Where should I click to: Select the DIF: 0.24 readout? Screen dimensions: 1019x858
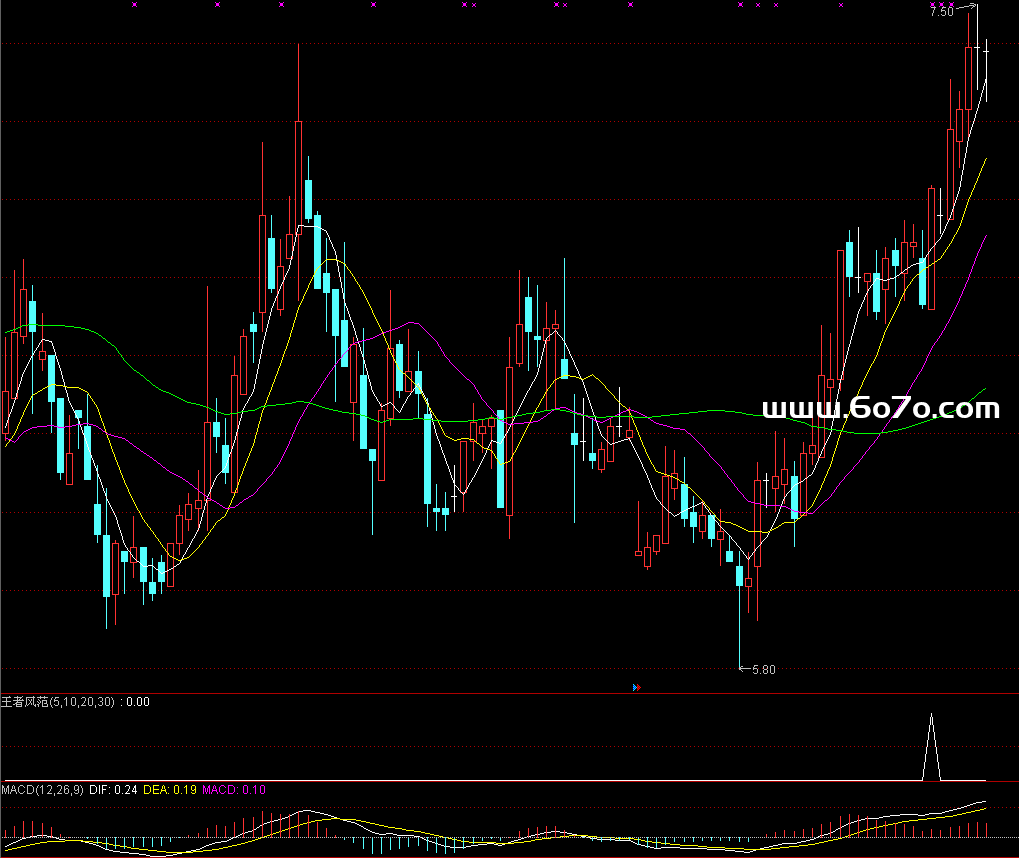[x=113, y=790]
